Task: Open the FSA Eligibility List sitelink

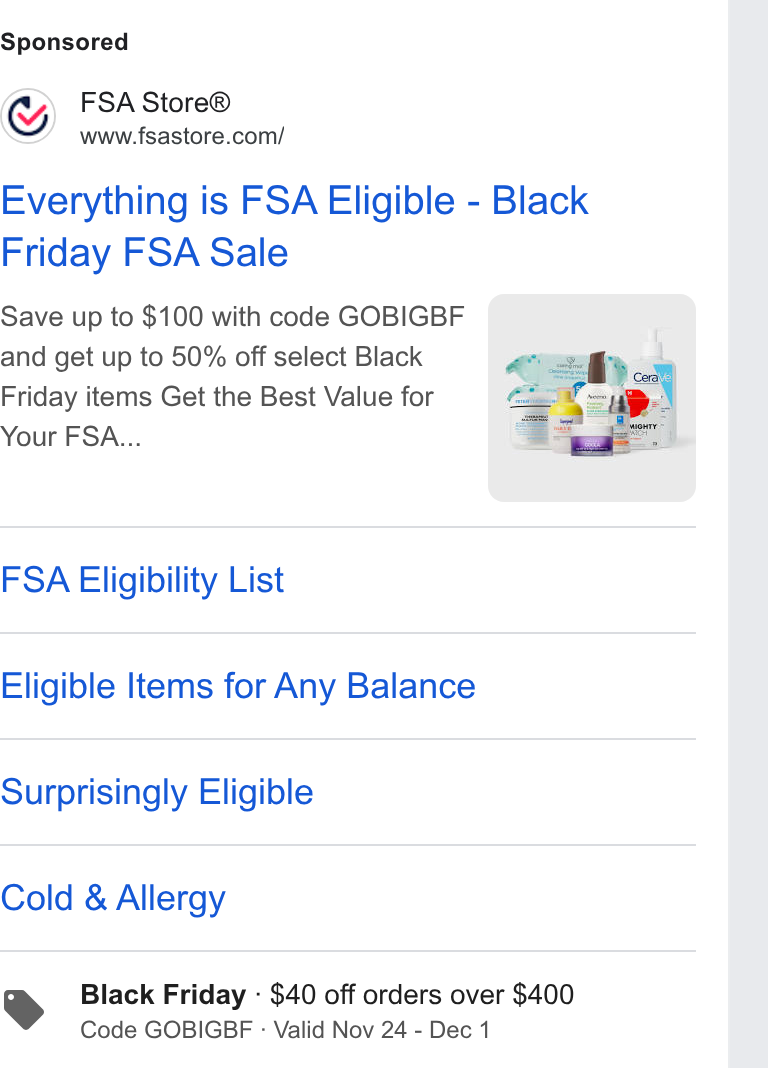Action: (142, 580)
